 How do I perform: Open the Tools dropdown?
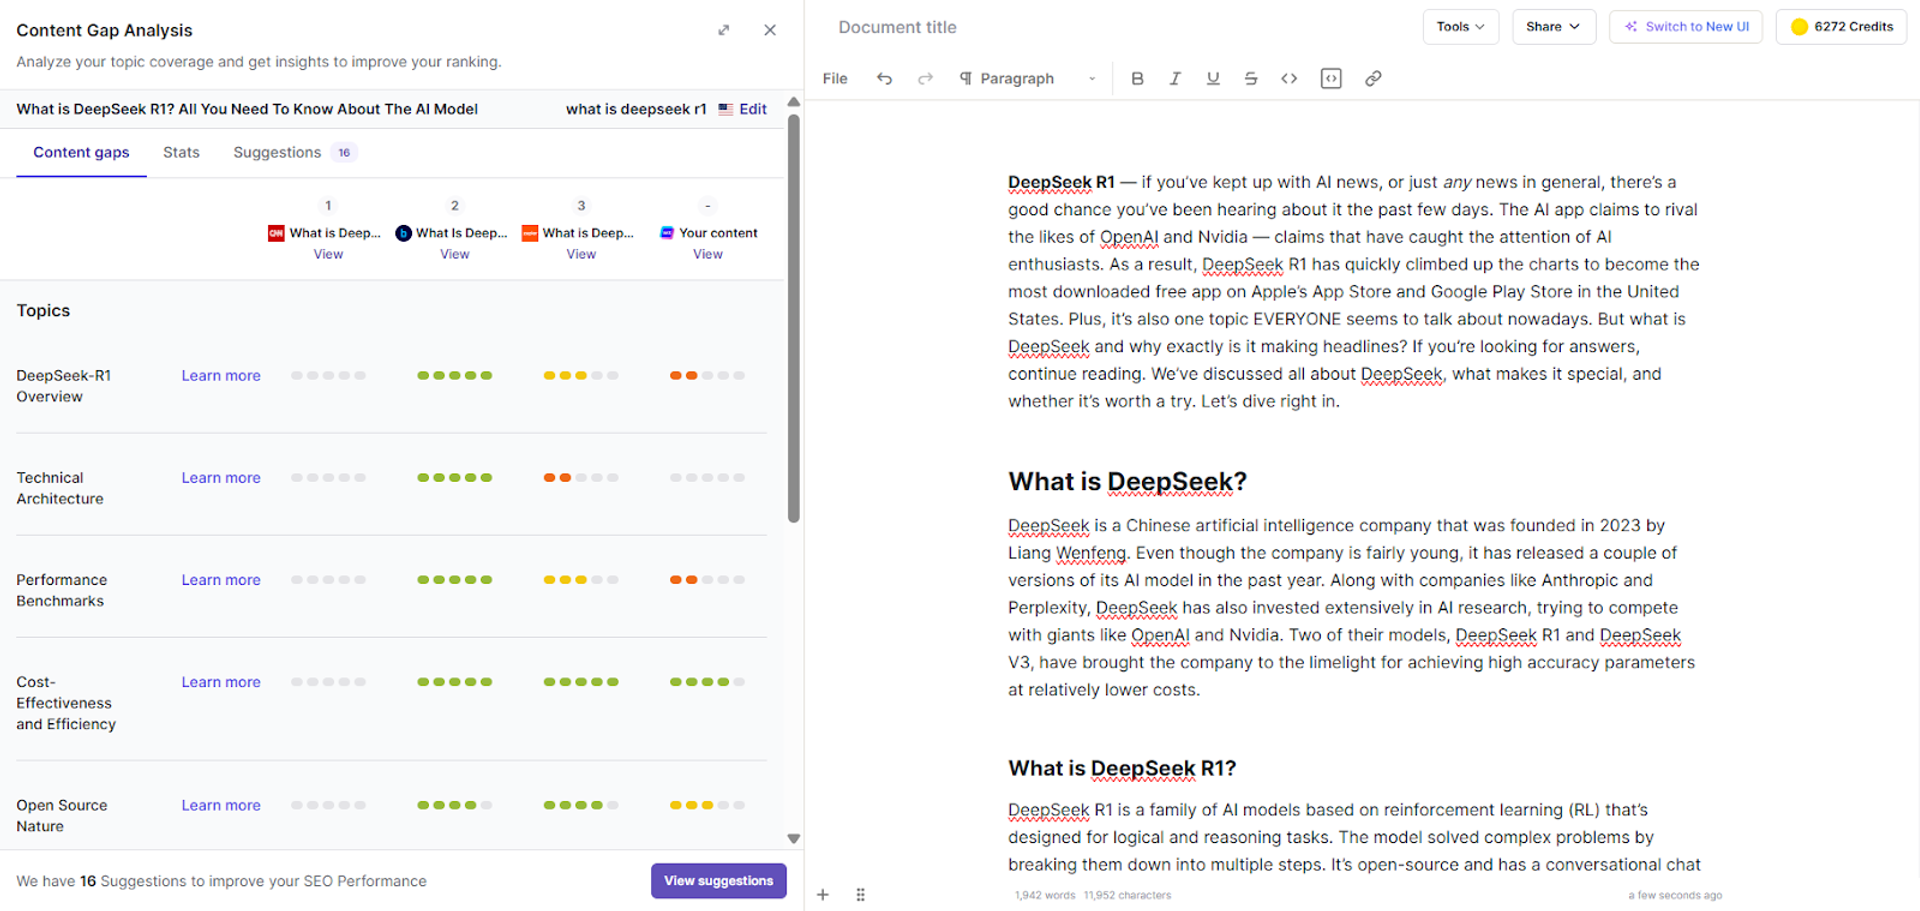coord(1460,27)
